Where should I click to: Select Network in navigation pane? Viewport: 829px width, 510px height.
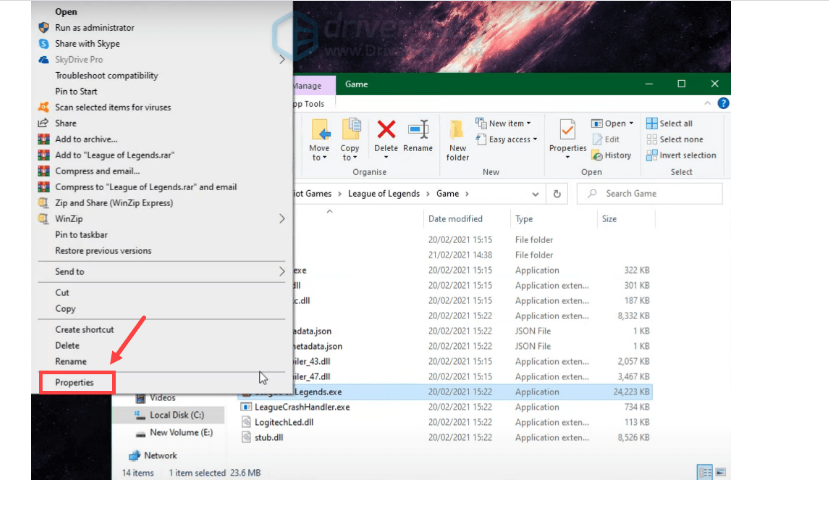(x=160, y=456)
